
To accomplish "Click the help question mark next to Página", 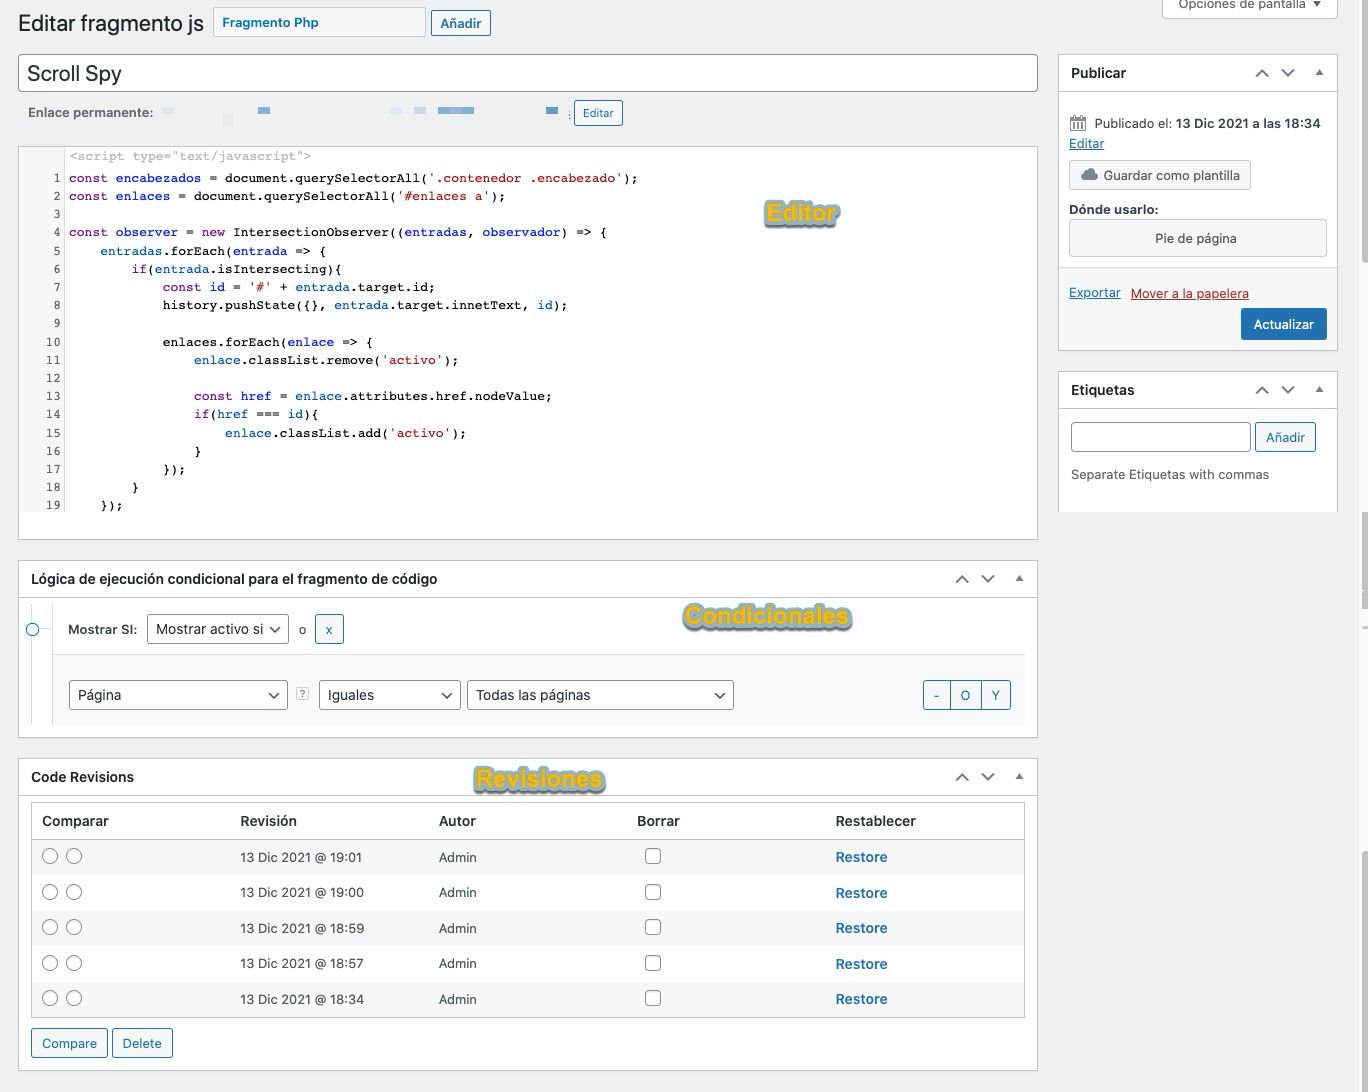I will 302,694.
